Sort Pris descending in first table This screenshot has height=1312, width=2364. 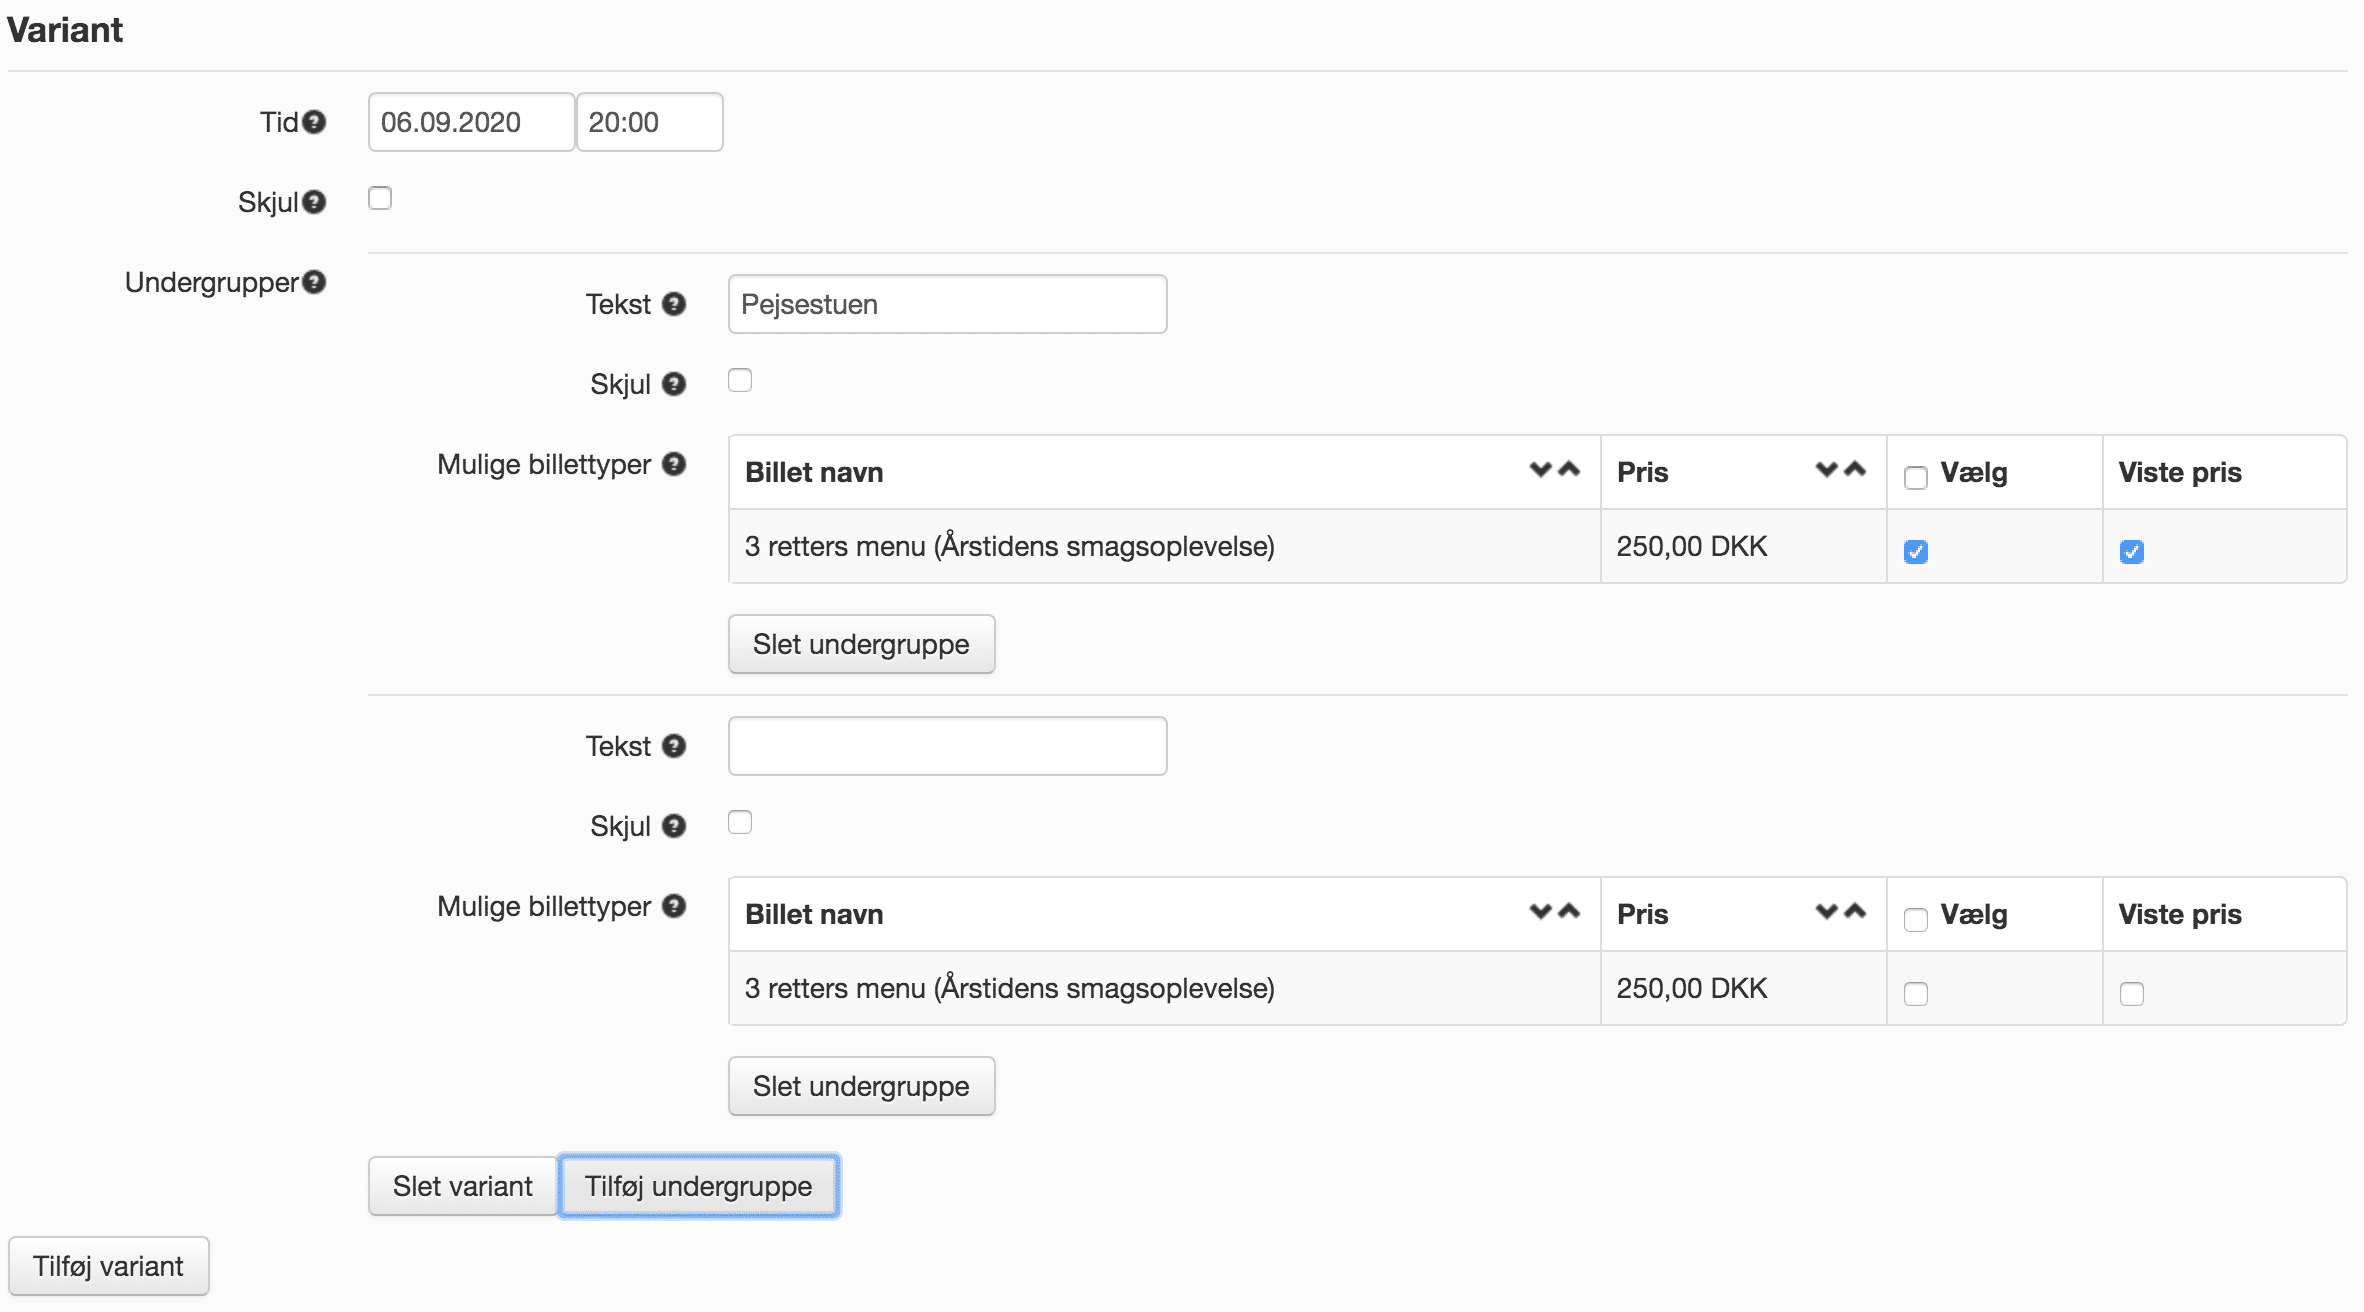coord(1827,469)
